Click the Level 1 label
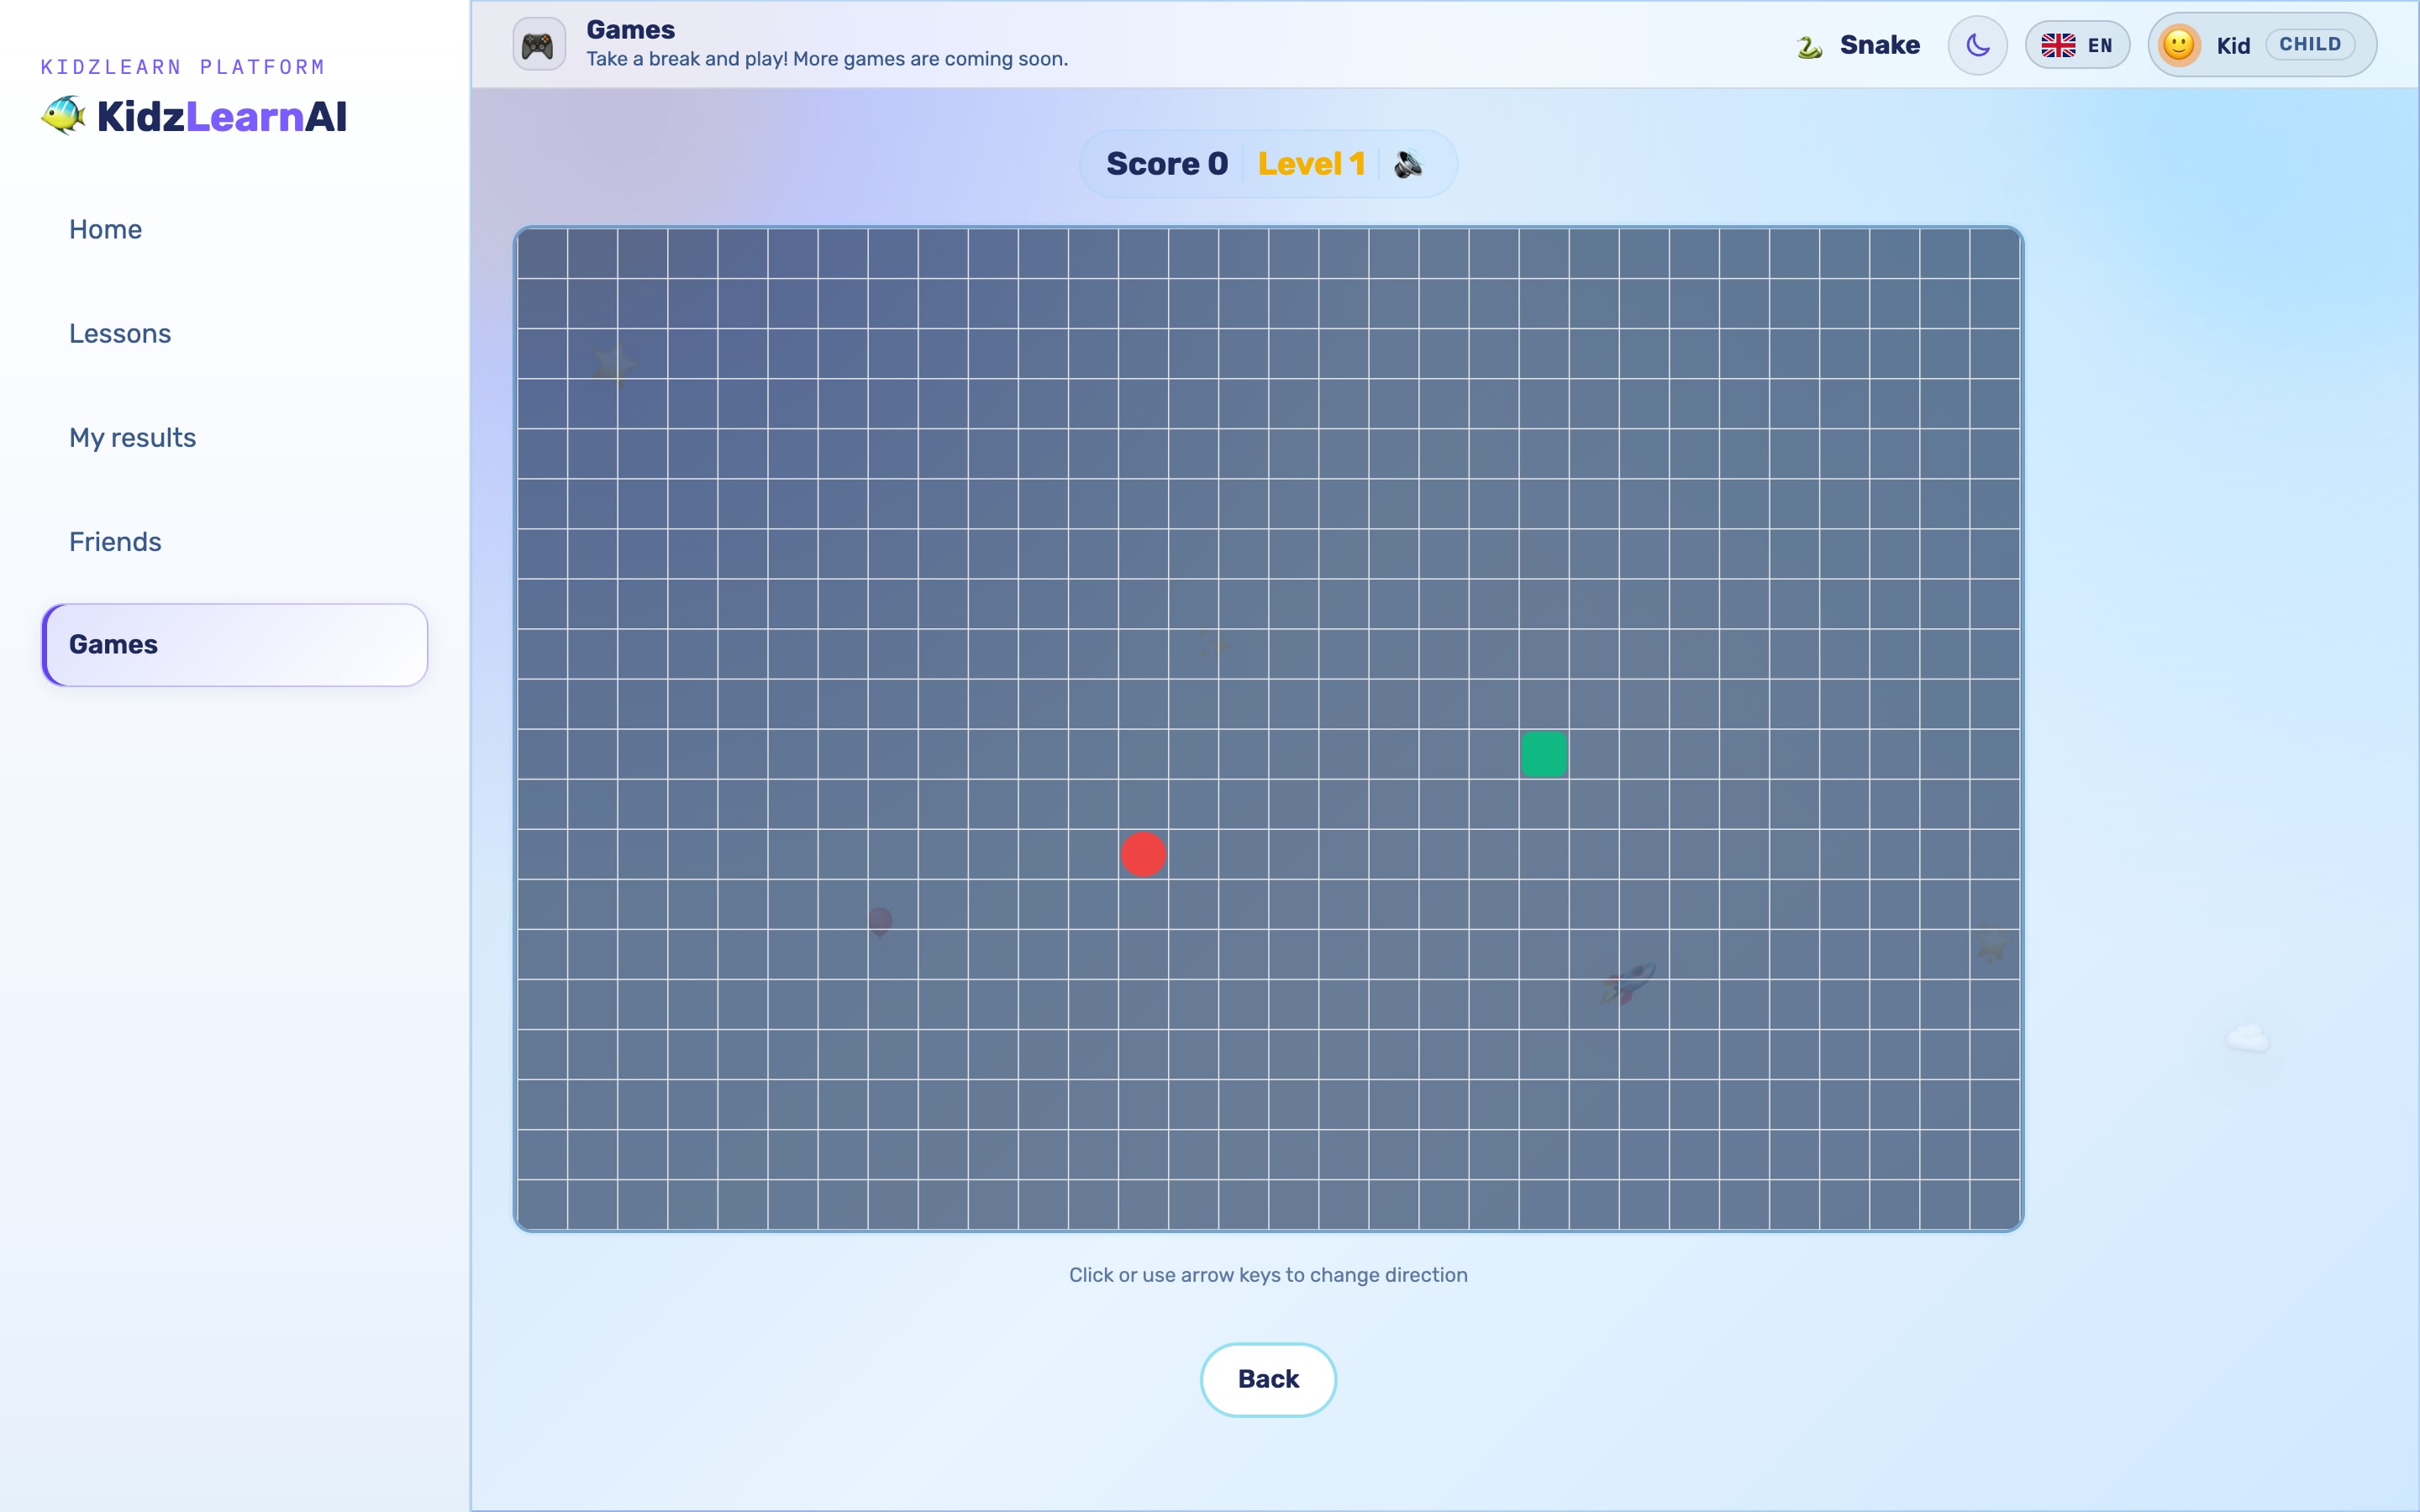Image resolution: width=2420 pixels, height=1512 pixels. point(1311,164)
